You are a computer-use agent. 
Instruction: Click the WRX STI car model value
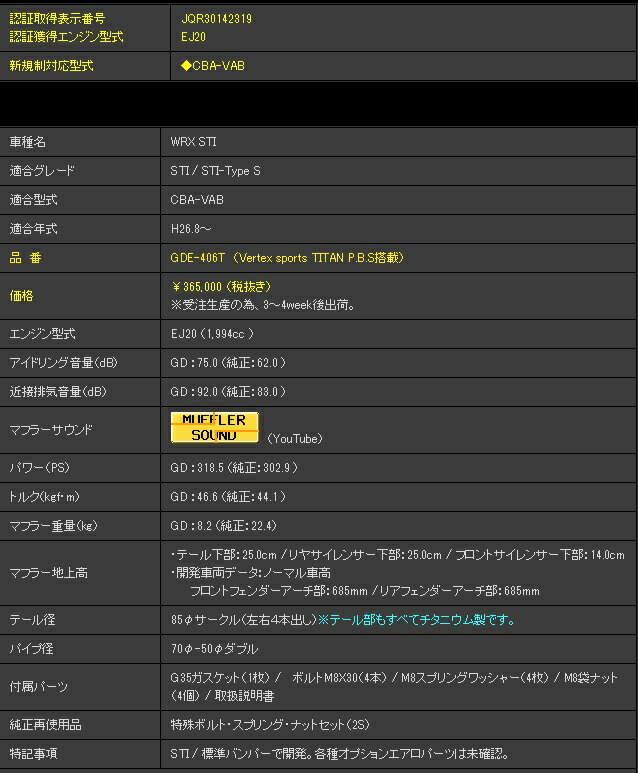[194, 142]
